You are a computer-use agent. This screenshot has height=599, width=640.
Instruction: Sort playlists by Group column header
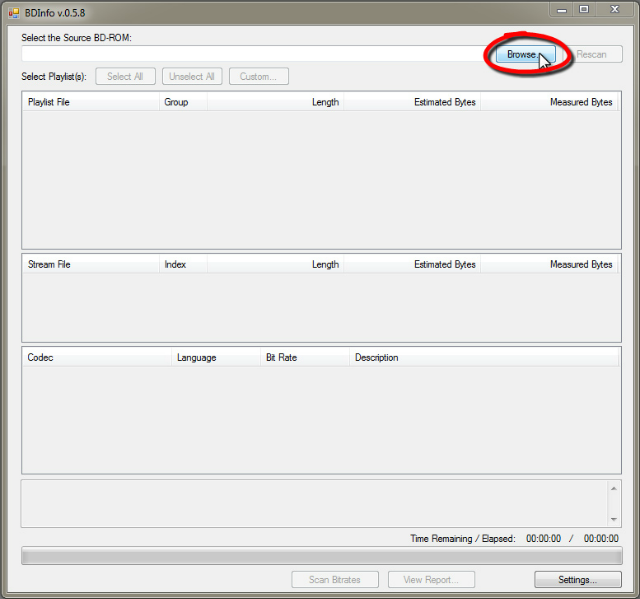pyautogui.click(x=183, y=102)
